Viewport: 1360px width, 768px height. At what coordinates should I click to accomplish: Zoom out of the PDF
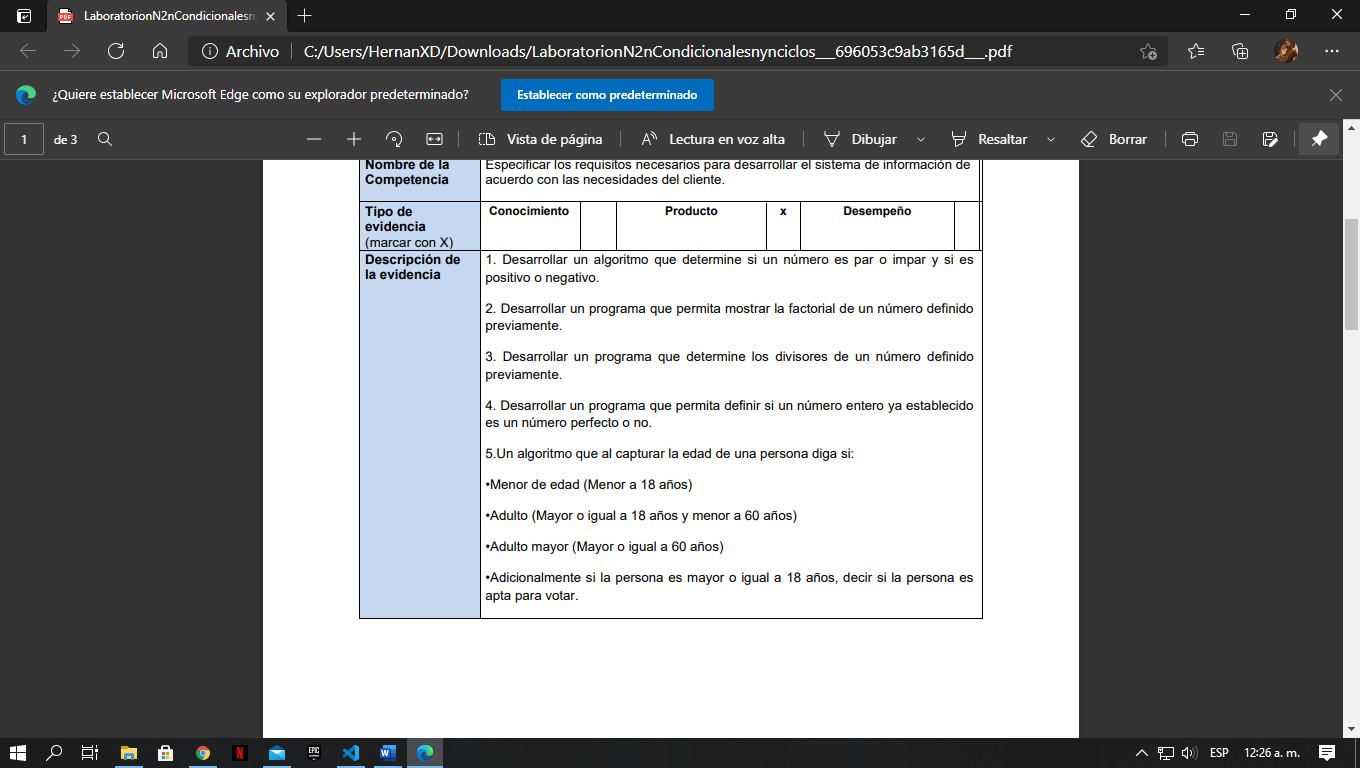point(314,139)
